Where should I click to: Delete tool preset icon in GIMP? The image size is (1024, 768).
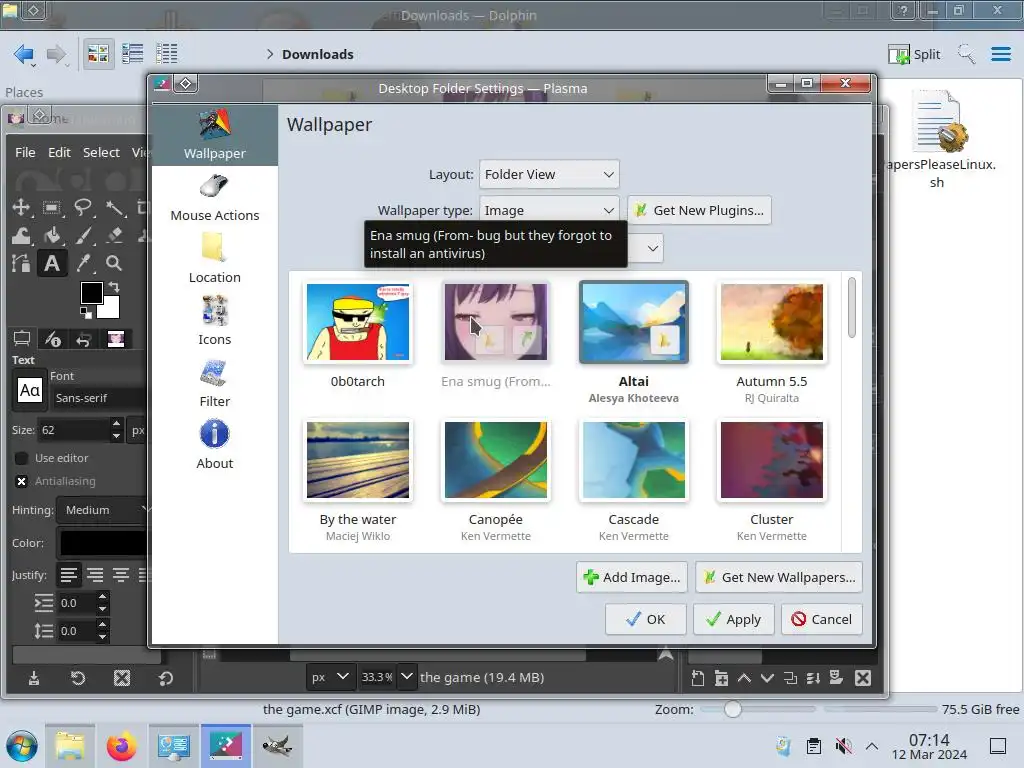coord(121,679)
